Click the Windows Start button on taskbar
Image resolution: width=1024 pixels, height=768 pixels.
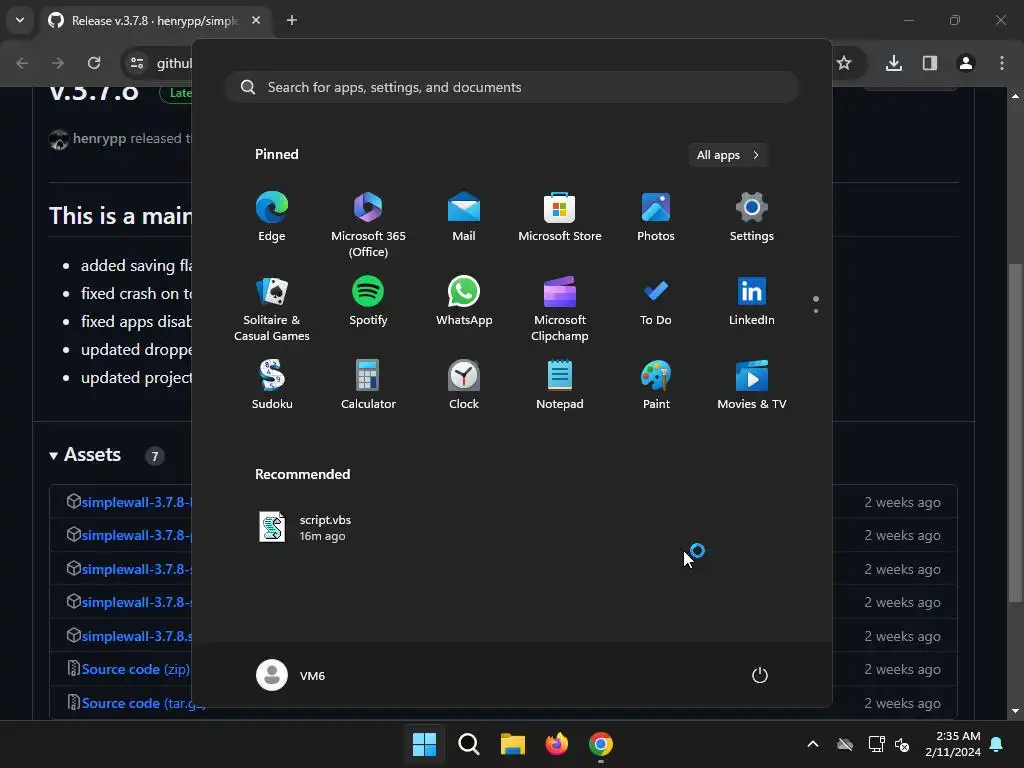[x=424, y=744]
